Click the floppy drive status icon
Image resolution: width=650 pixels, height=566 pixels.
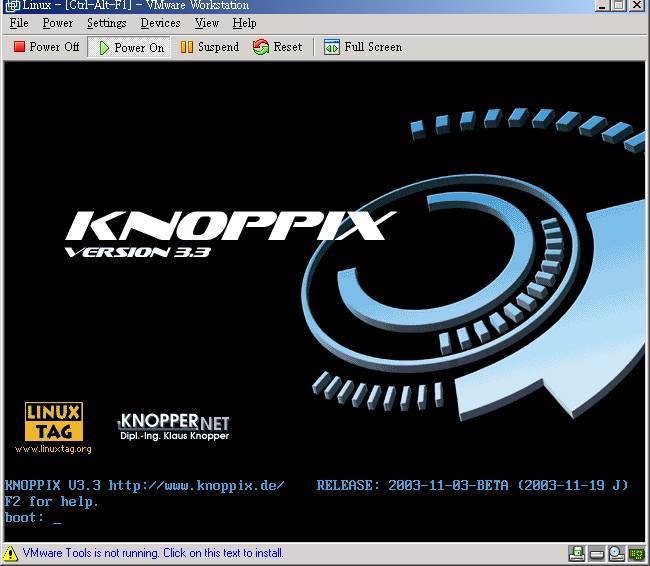tap(577, 554)
